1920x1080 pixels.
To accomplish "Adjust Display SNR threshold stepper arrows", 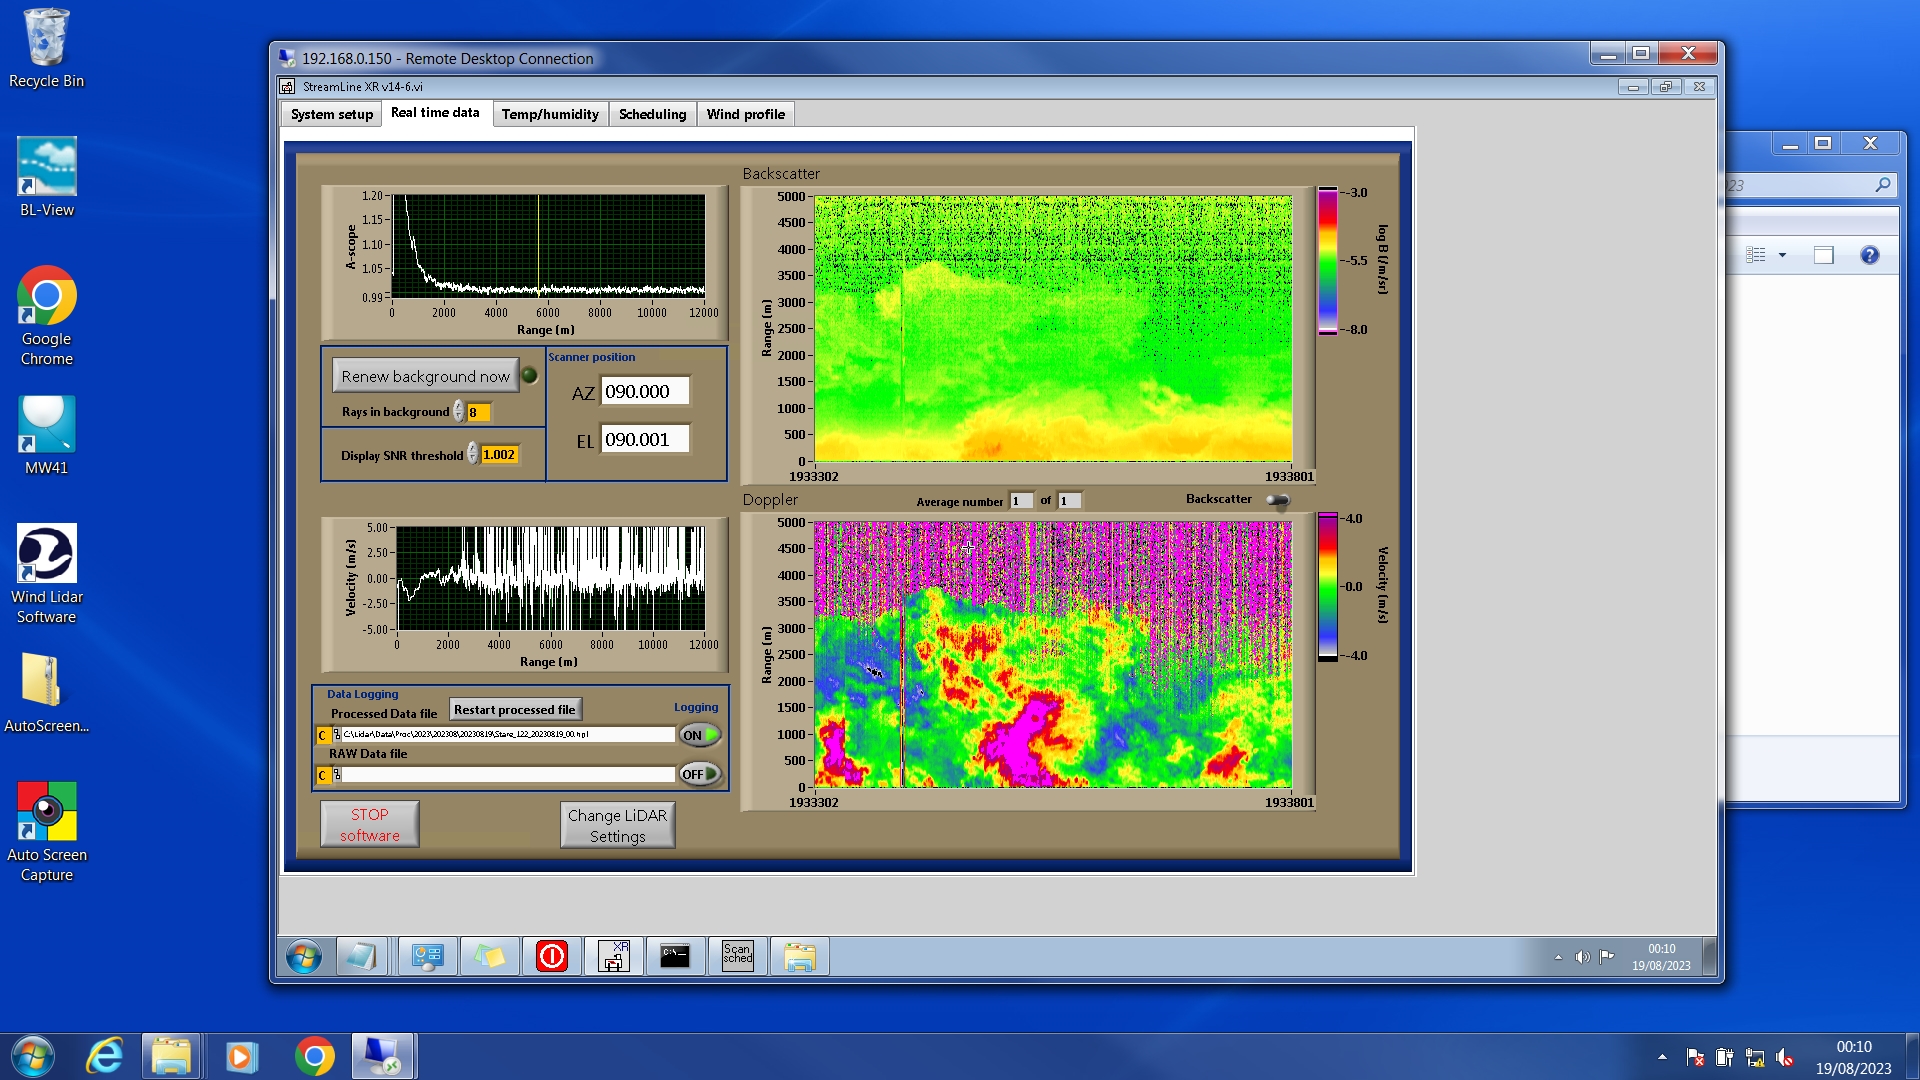I will click(473, 455).
